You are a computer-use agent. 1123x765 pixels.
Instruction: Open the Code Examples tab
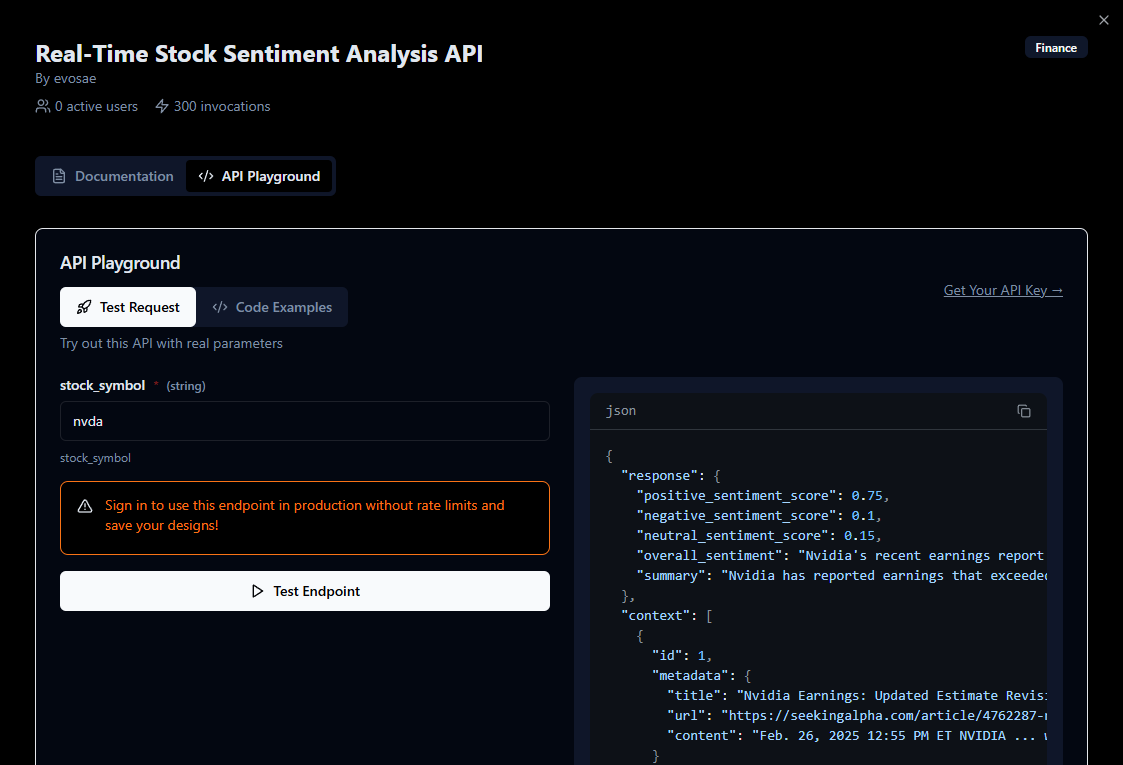272,307
